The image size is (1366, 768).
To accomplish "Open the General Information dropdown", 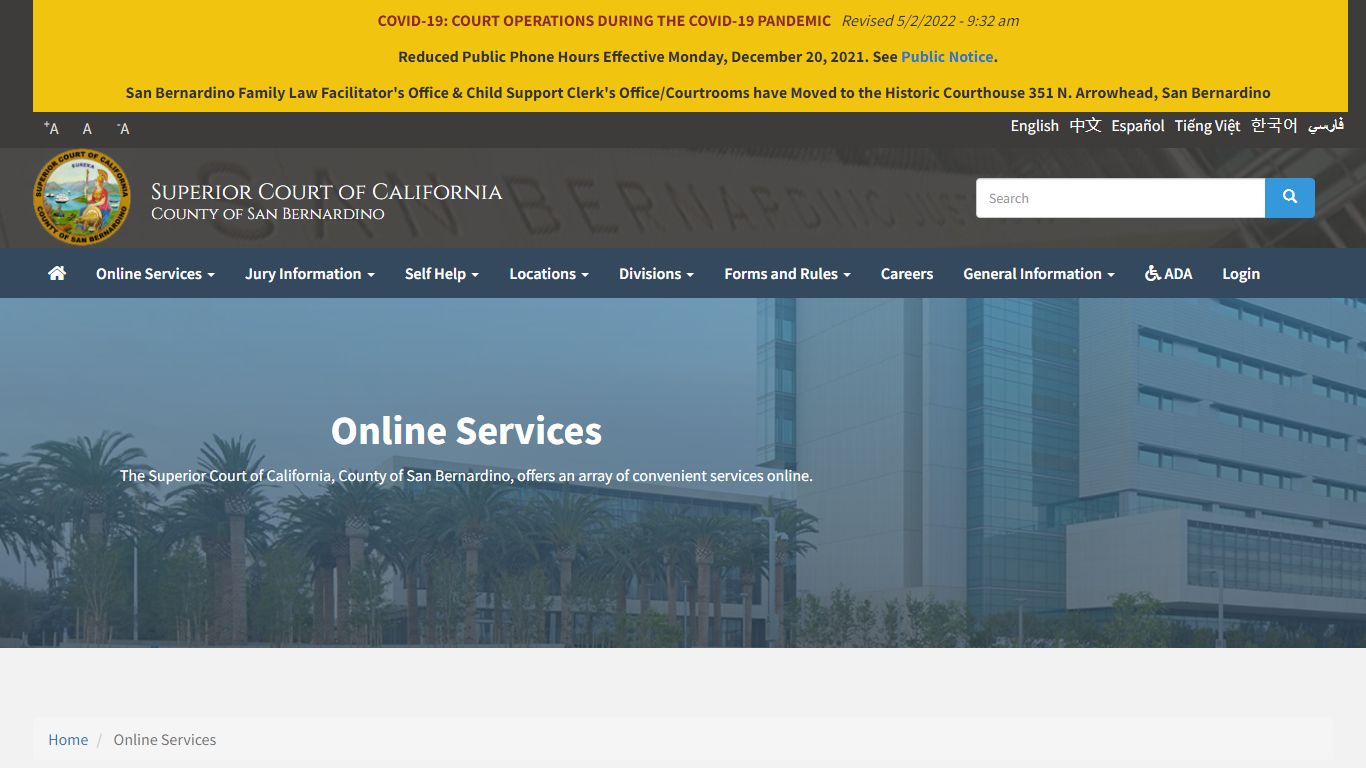I will tap(1039, 273).
